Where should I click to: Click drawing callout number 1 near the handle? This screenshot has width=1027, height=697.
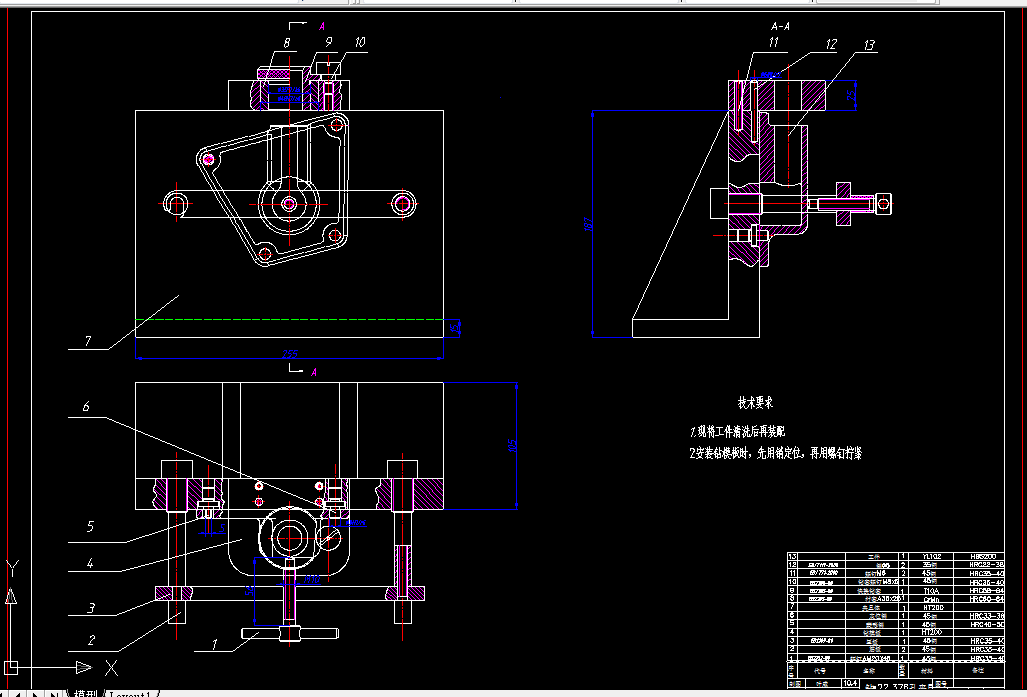214,645
